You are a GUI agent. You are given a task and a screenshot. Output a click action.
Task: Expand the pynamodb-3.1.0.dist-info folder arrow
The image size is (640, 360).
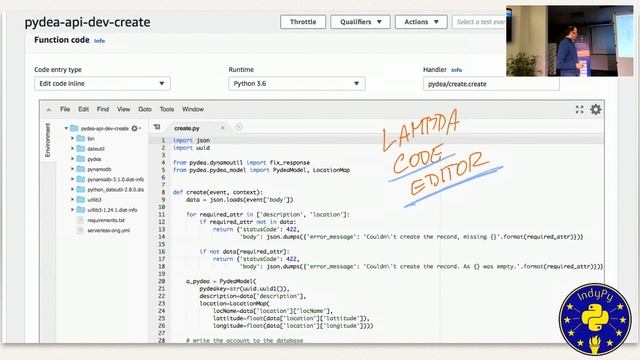(73, 179)
